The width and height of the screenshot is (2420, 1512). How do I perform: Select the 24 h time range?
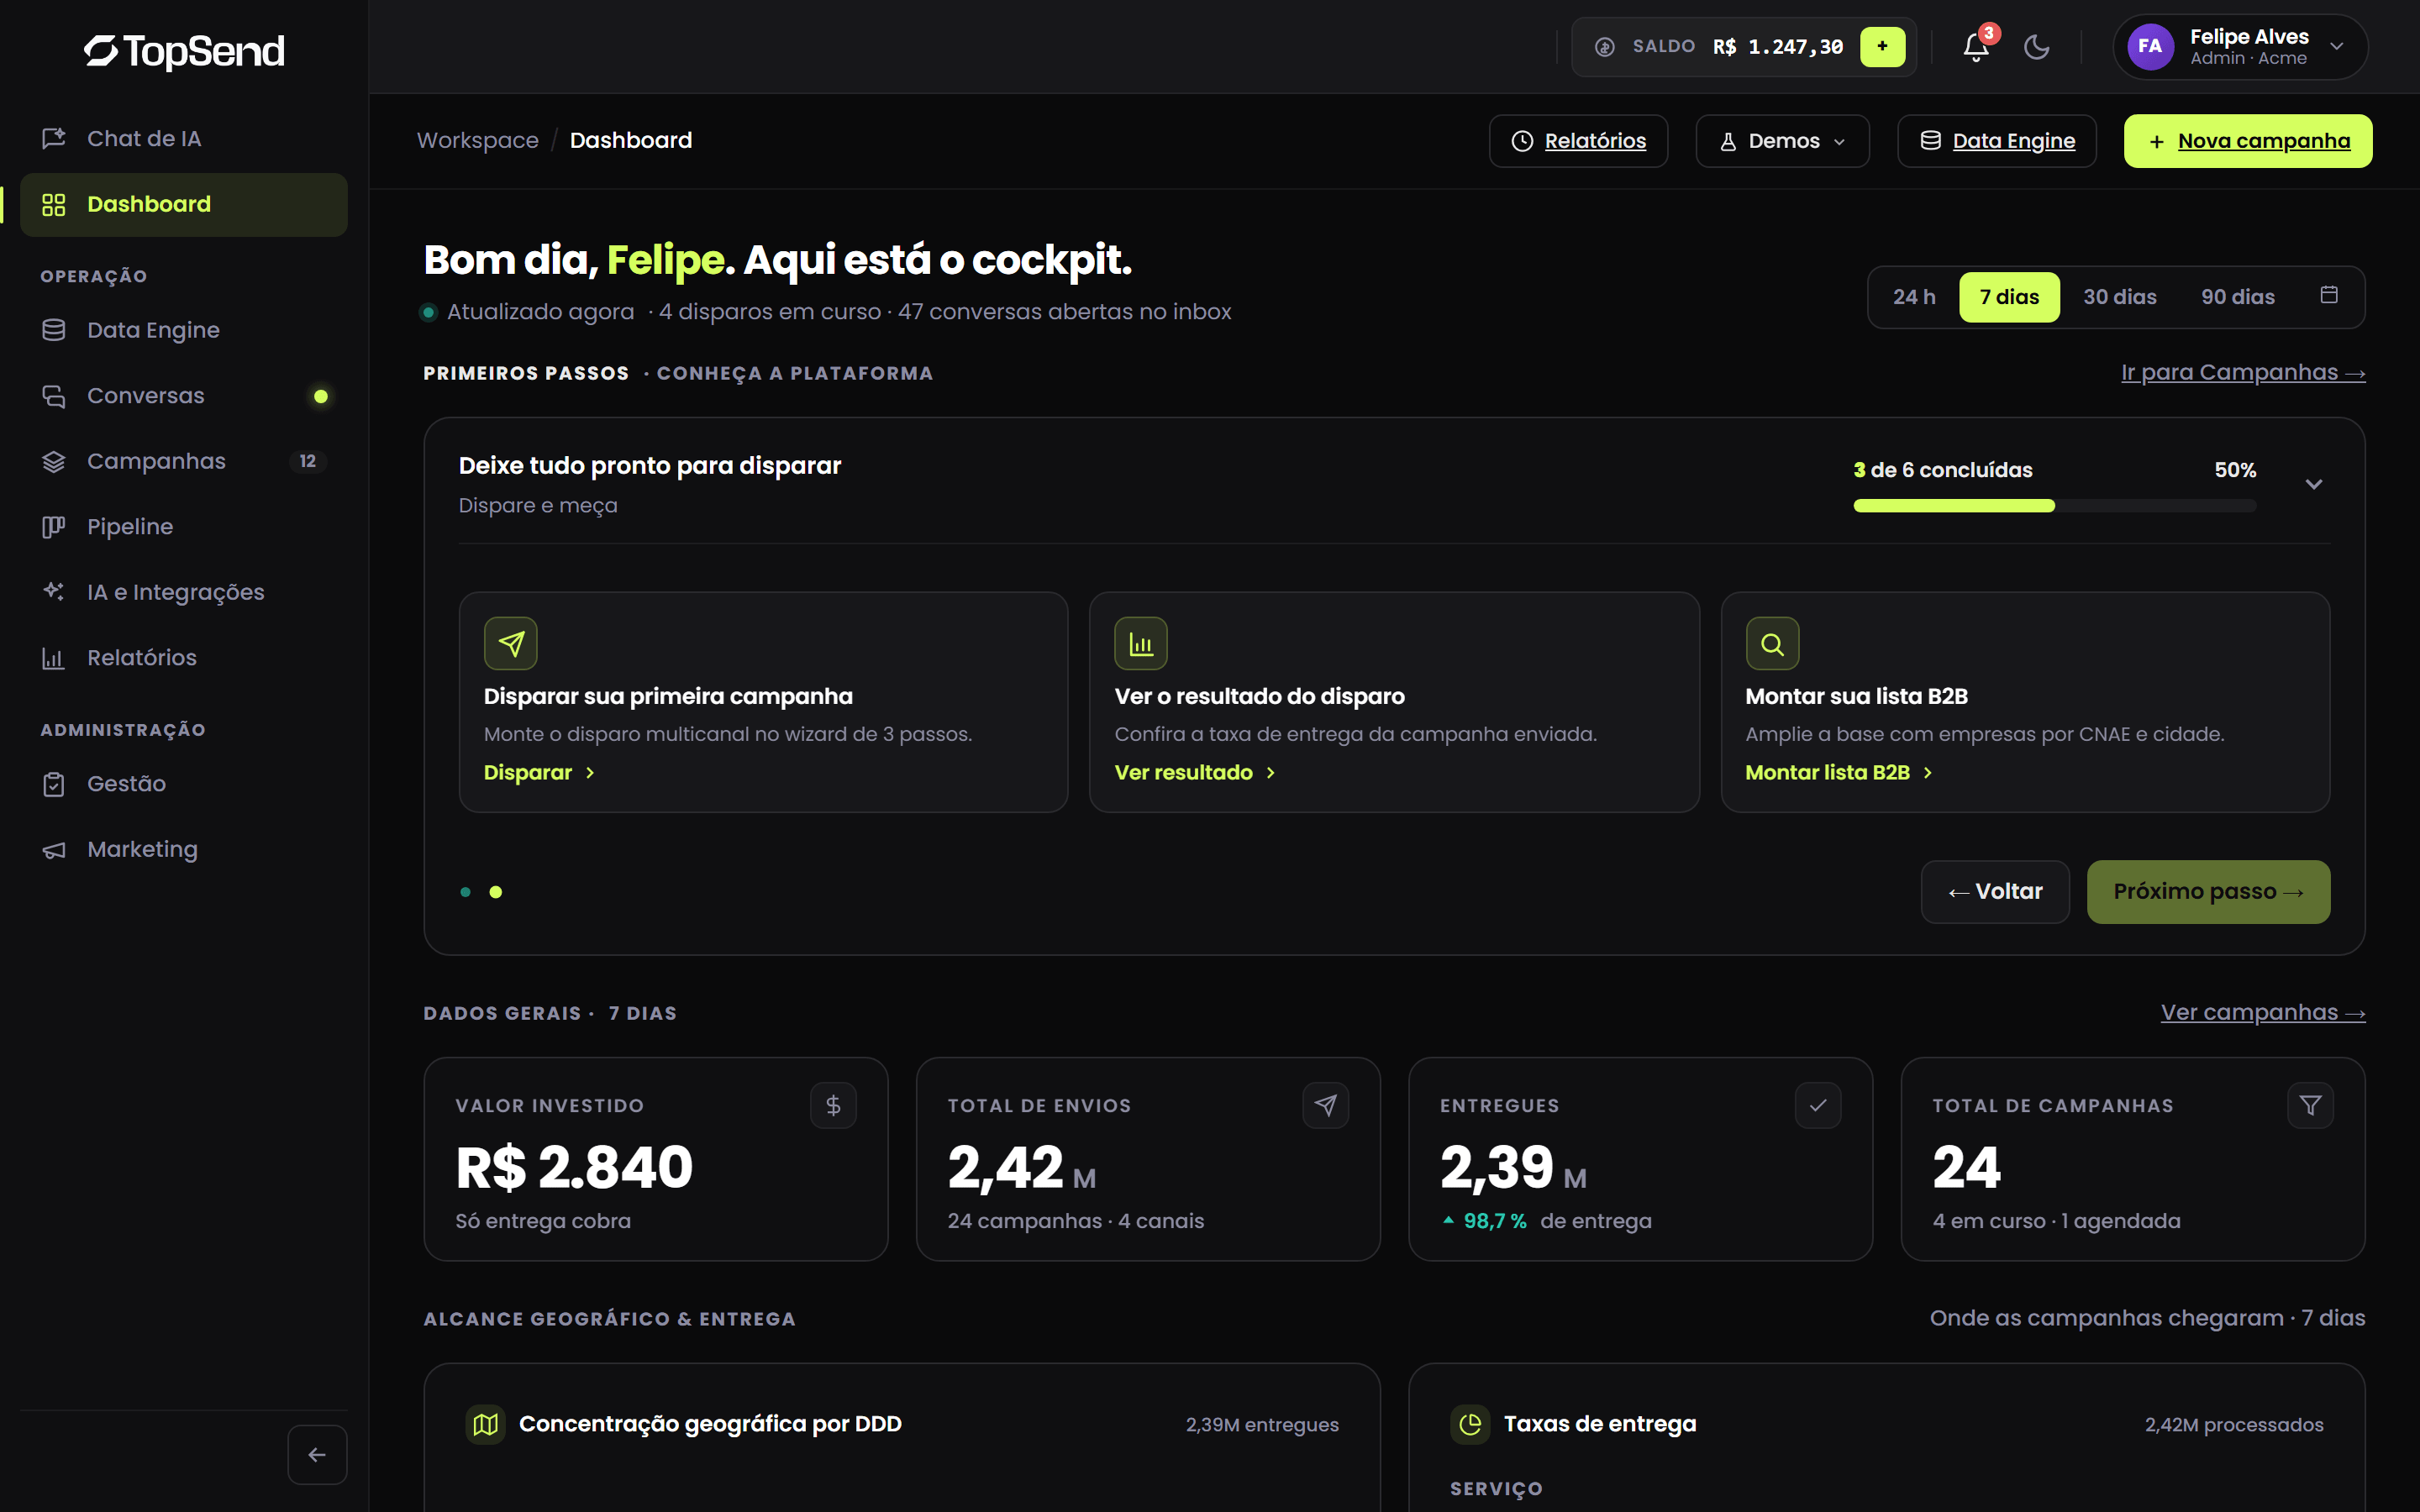pos(1914,297)
